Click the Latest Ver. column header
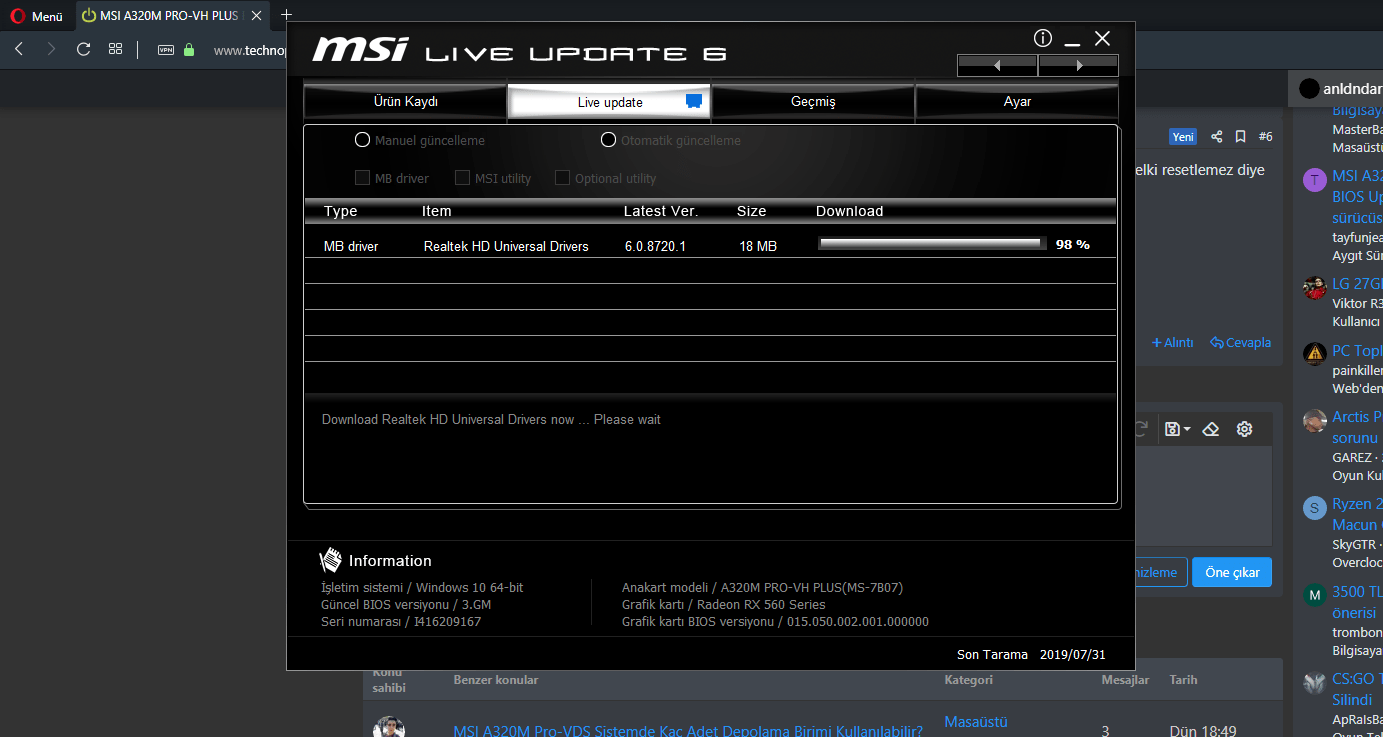 point(661,211)
